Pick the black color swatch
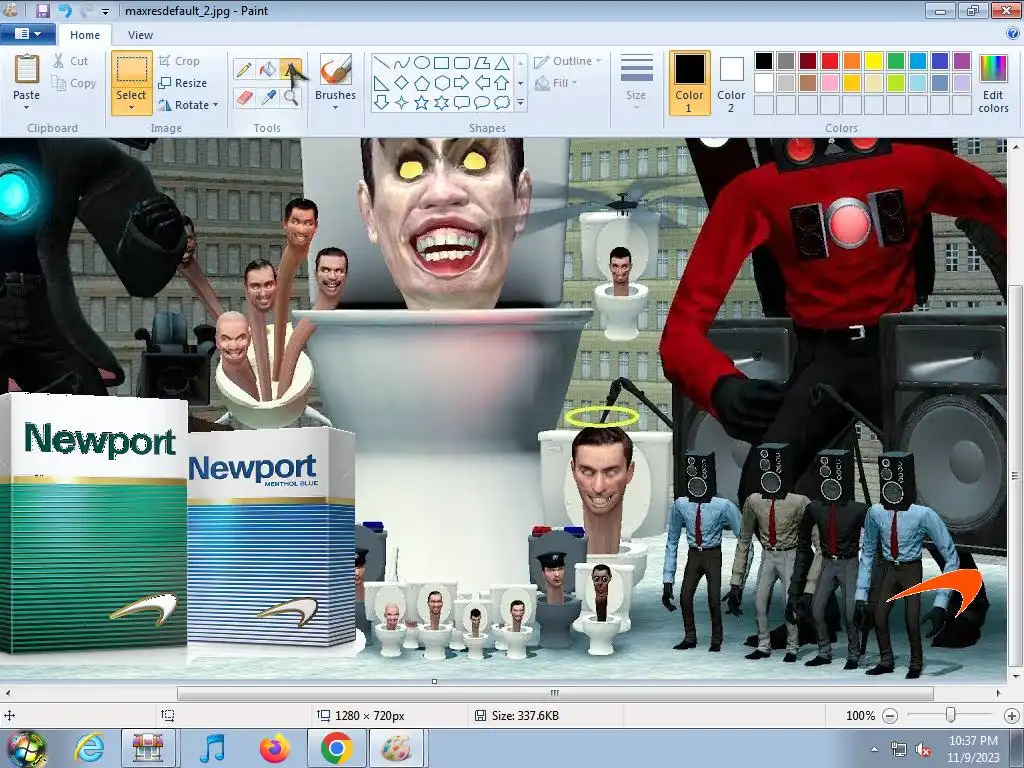1024x768 pixels. point(764,61)
